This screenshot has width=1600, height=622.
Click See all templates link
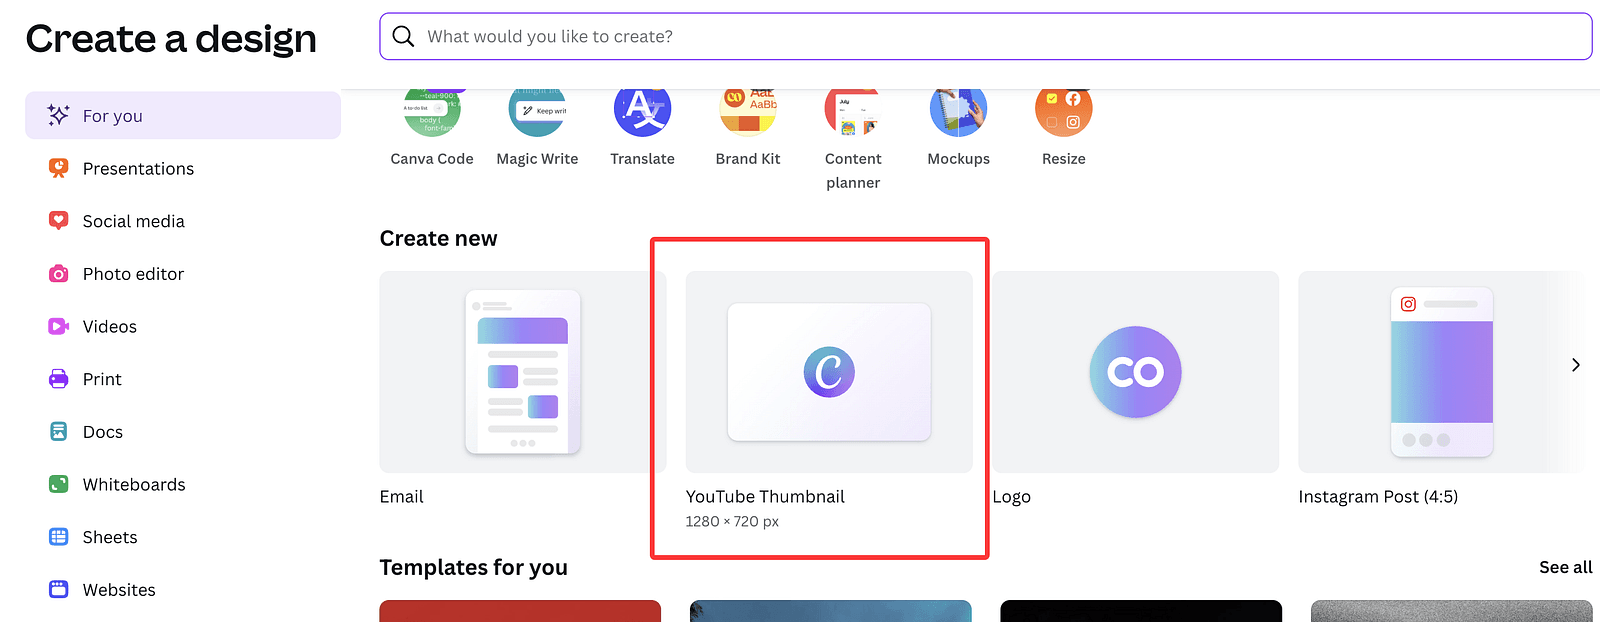point(1565,567)
